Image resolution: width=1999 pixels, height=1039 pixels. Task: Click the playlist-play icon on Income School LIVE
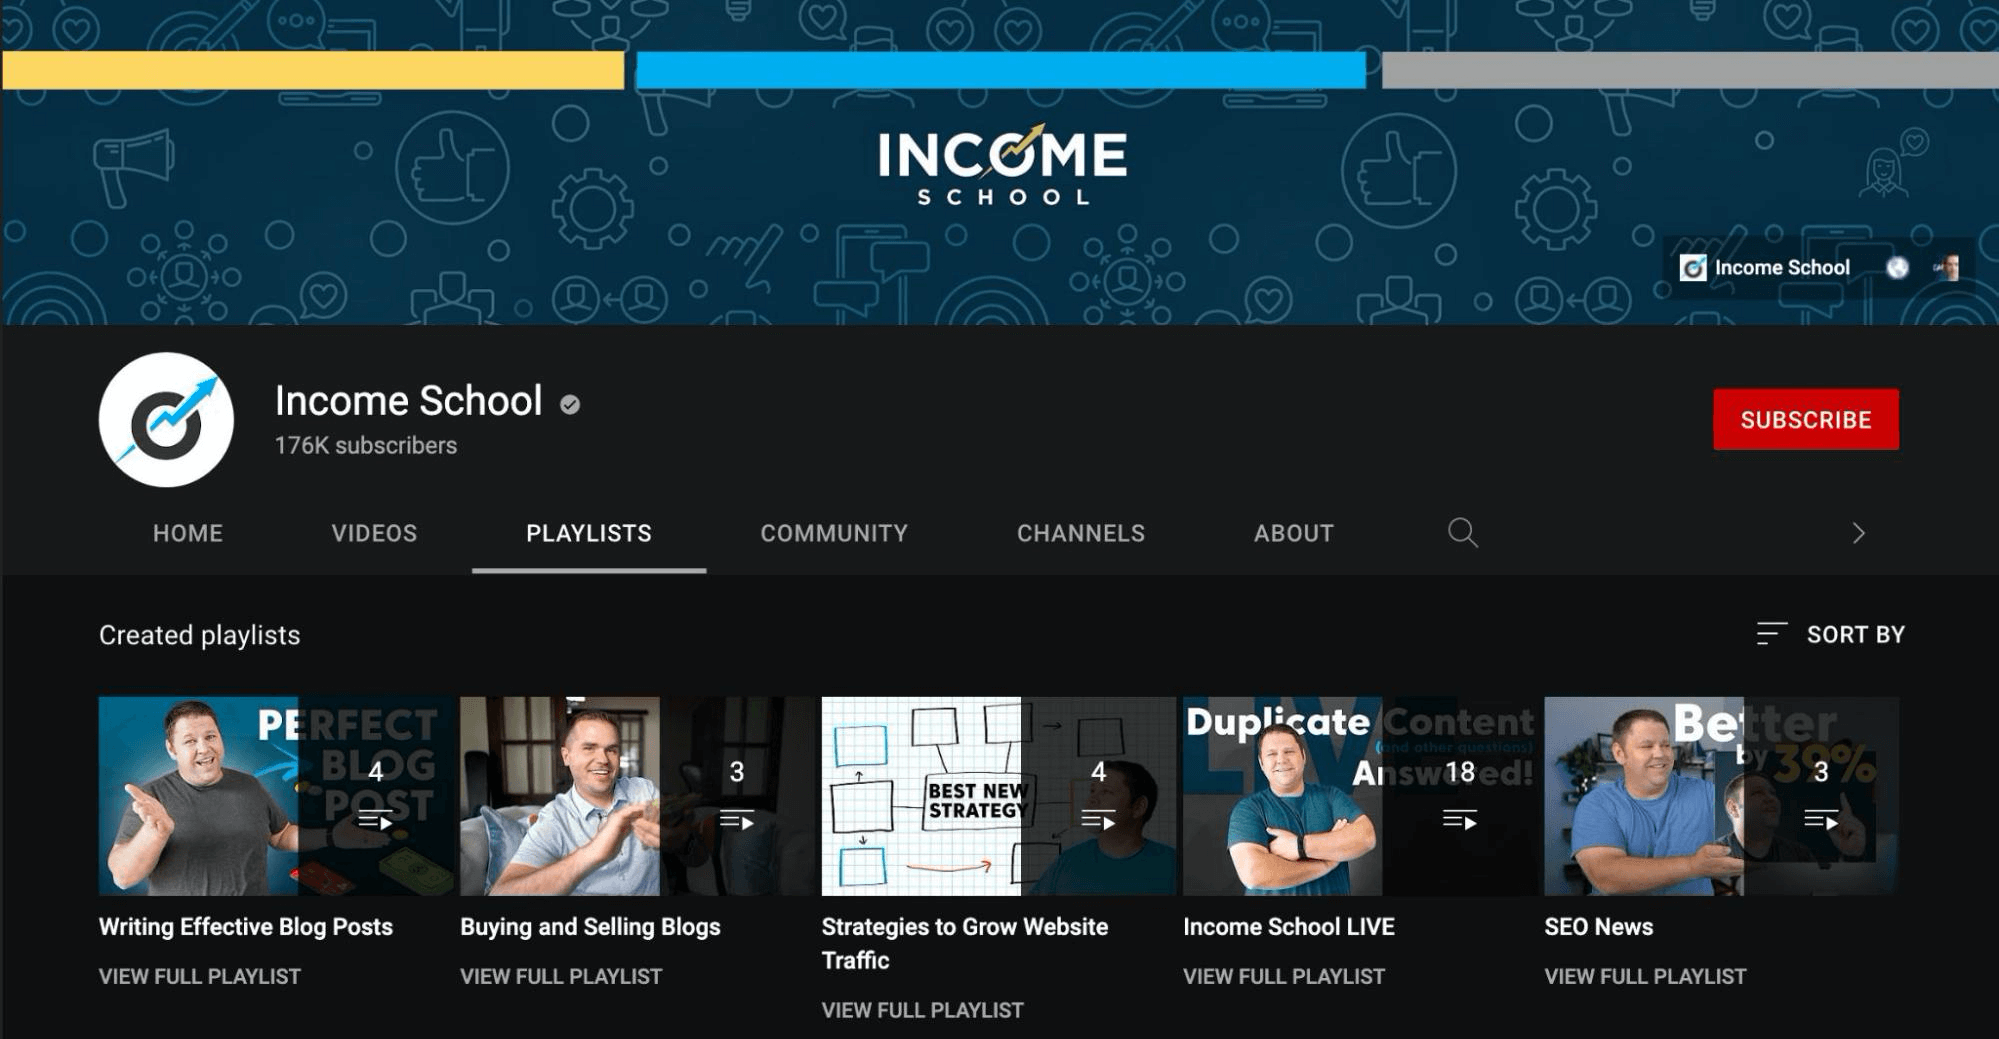[1460, 821]
